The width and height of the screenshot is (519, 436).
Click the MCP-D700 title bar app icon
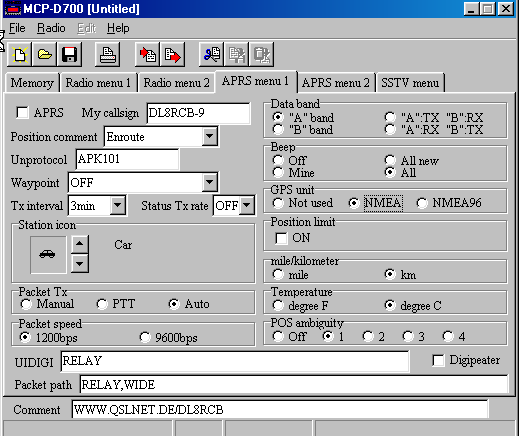pyautogui.click(x=13, y=8)
